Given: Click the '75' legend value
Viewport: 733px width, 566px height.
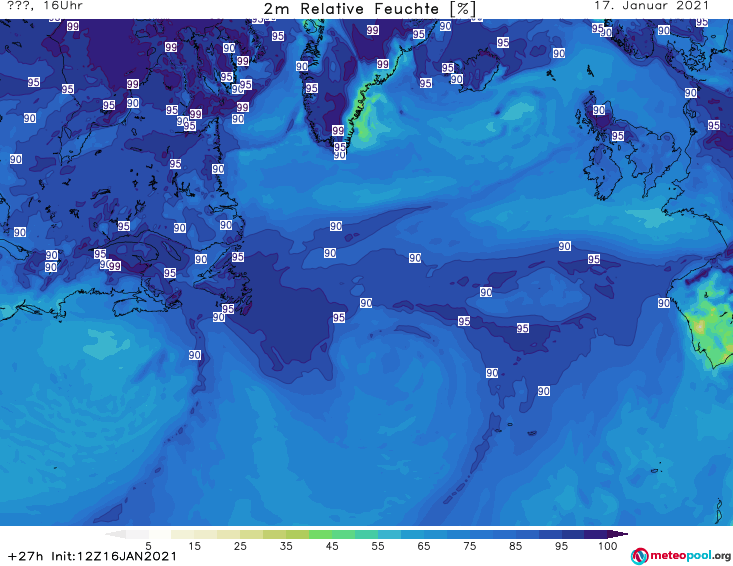Looking at the screenshot, I should pyautogui.click(x=469, y=546).
